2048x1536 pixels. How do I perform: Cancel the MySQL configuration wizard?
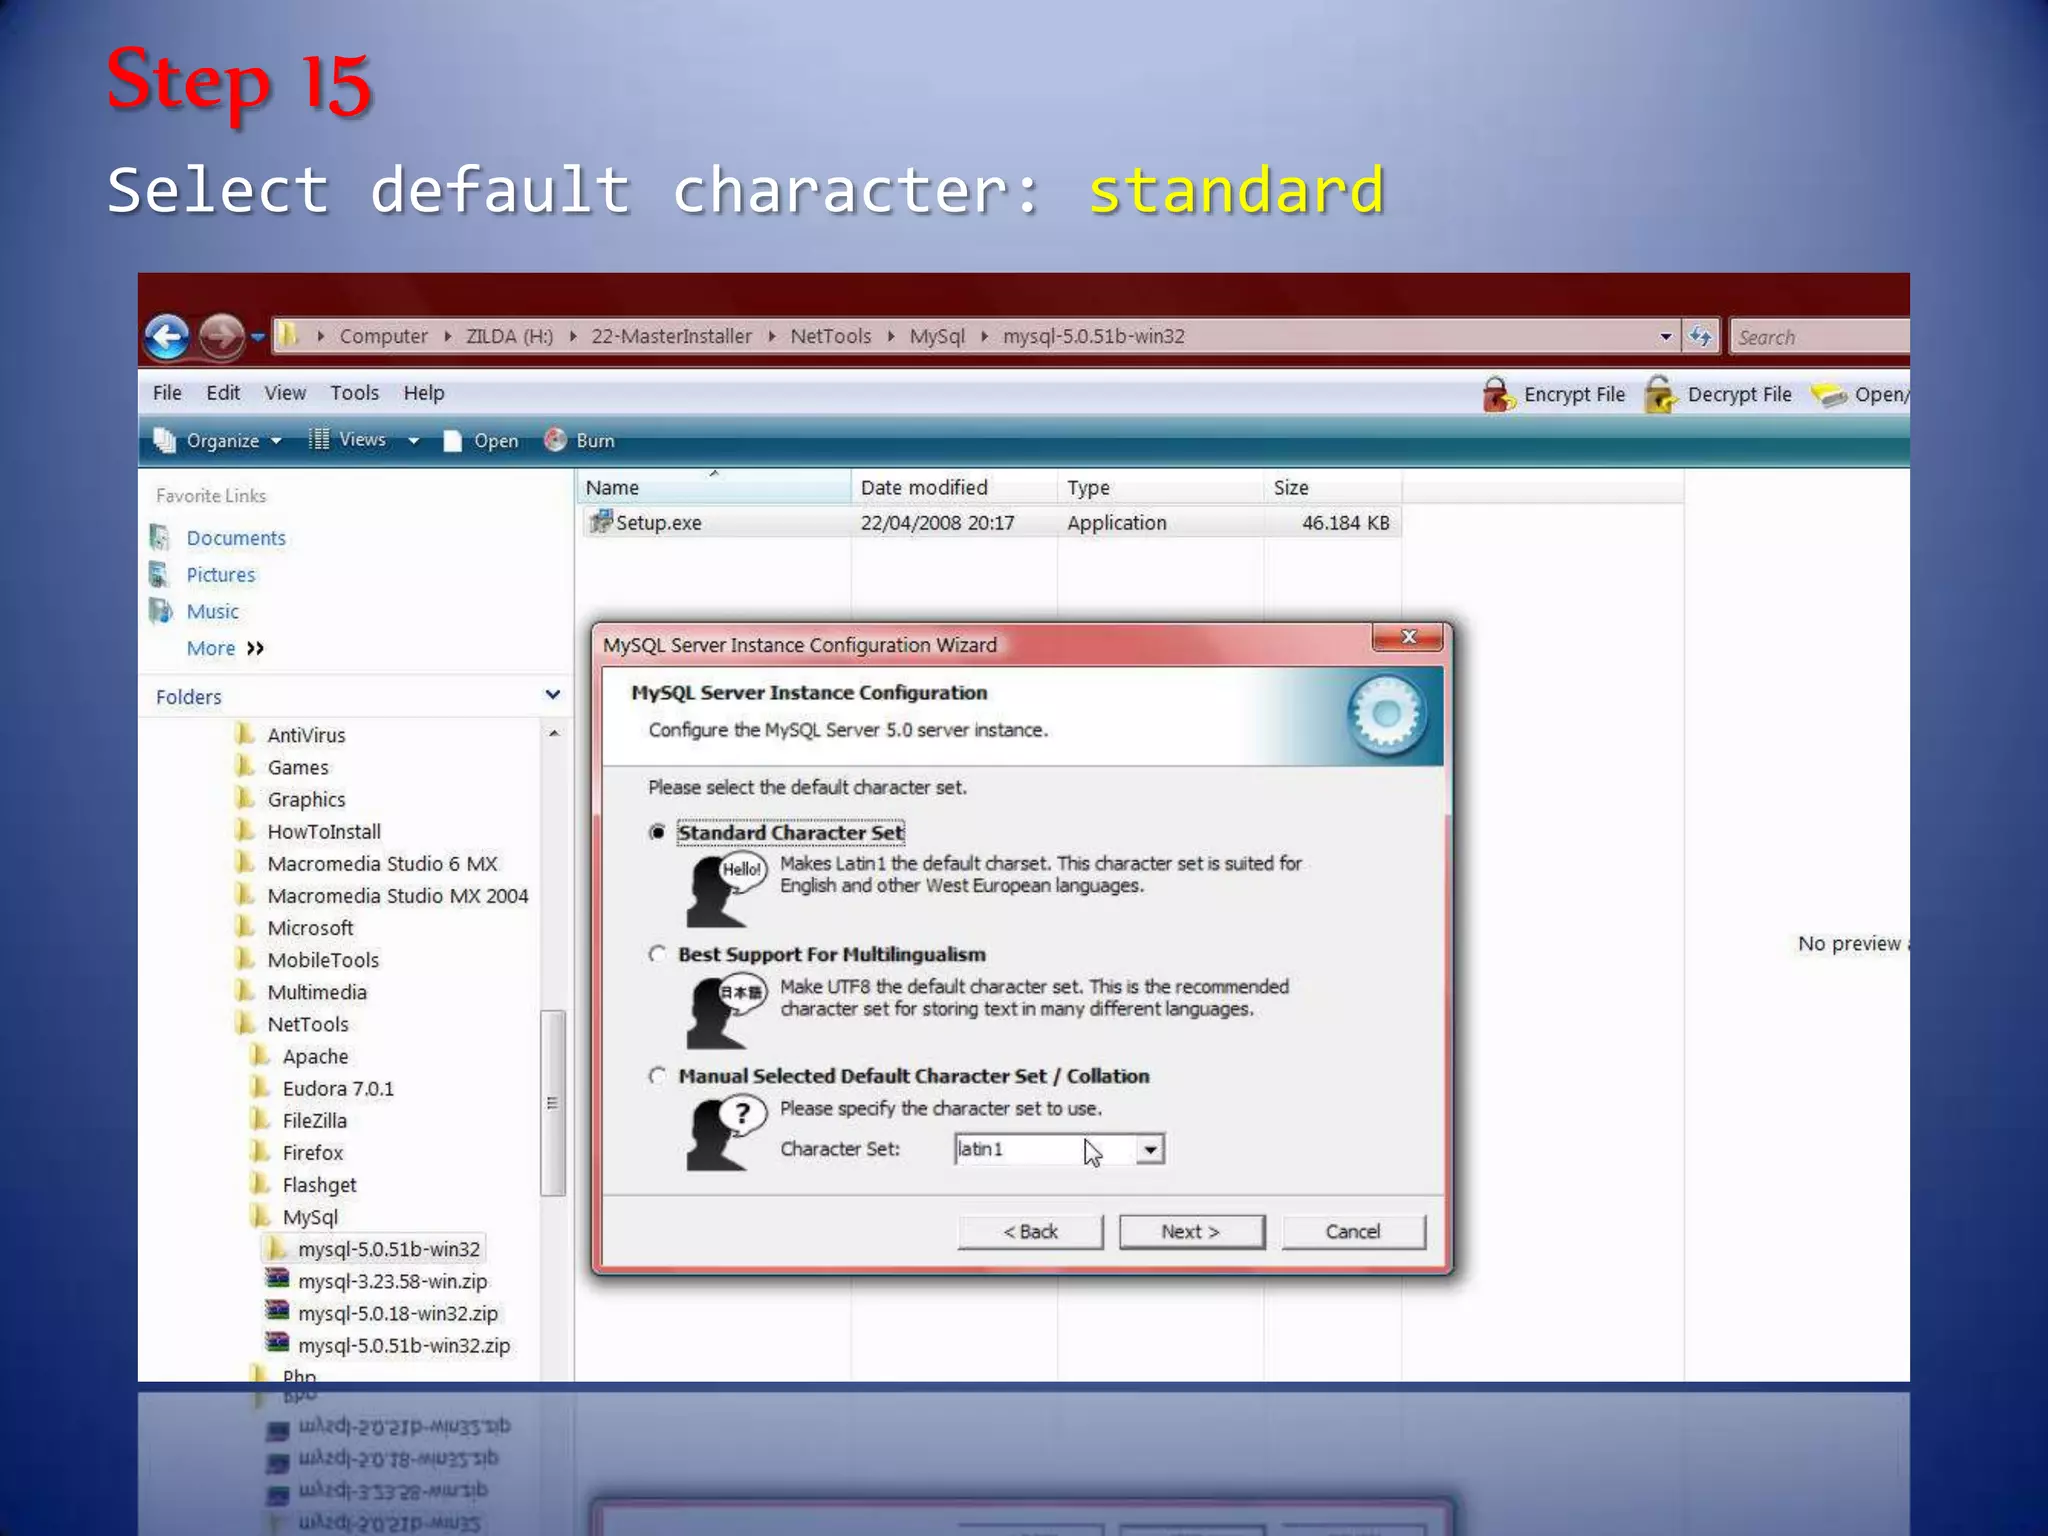(x=1353, y=1232)
